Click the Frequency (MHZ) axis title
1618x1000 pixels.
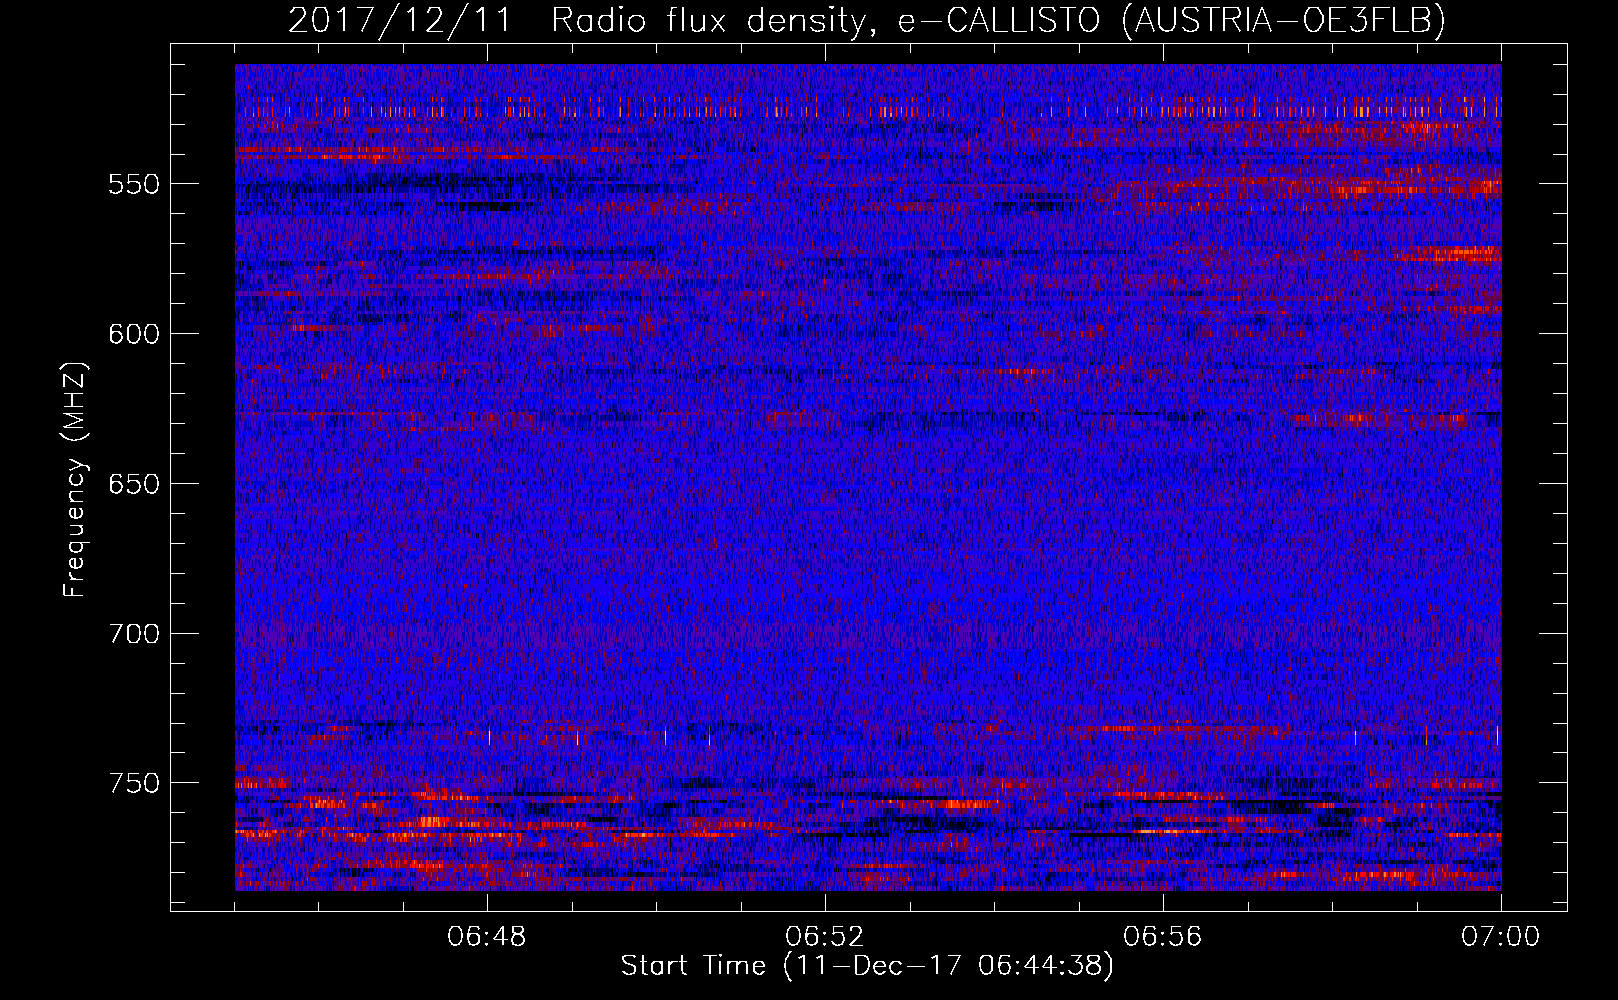(x=75, y=479)
